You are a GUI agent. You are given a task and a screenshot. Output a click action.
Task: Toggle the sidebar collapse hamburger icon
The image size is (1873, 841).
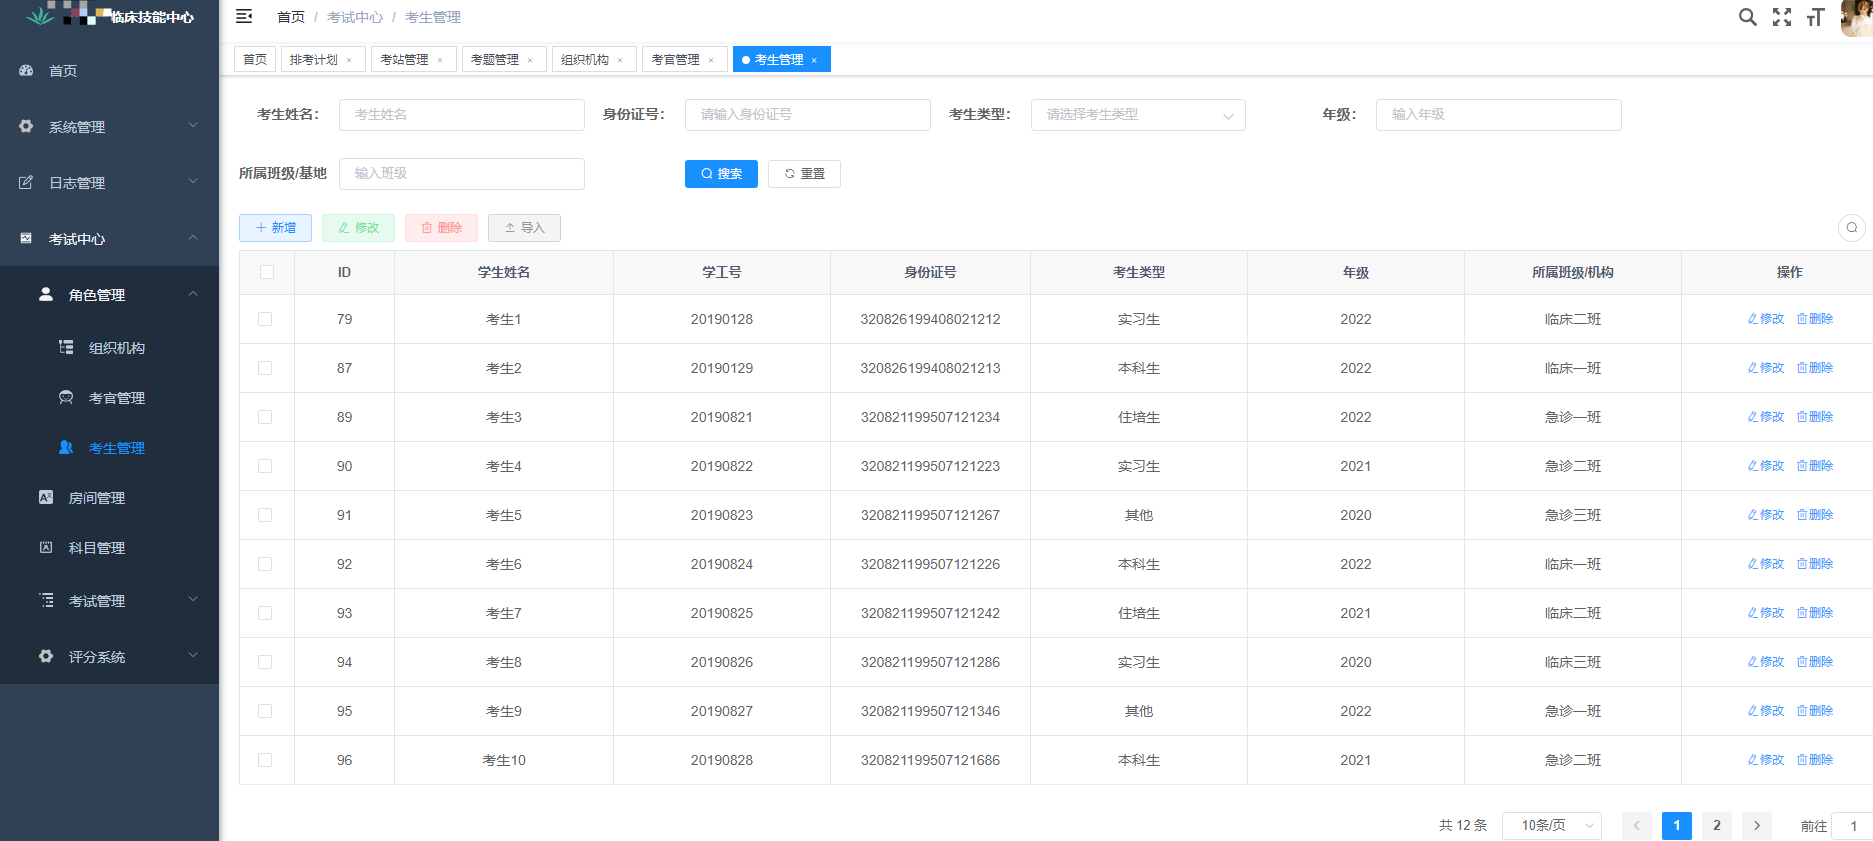[244, 16]
